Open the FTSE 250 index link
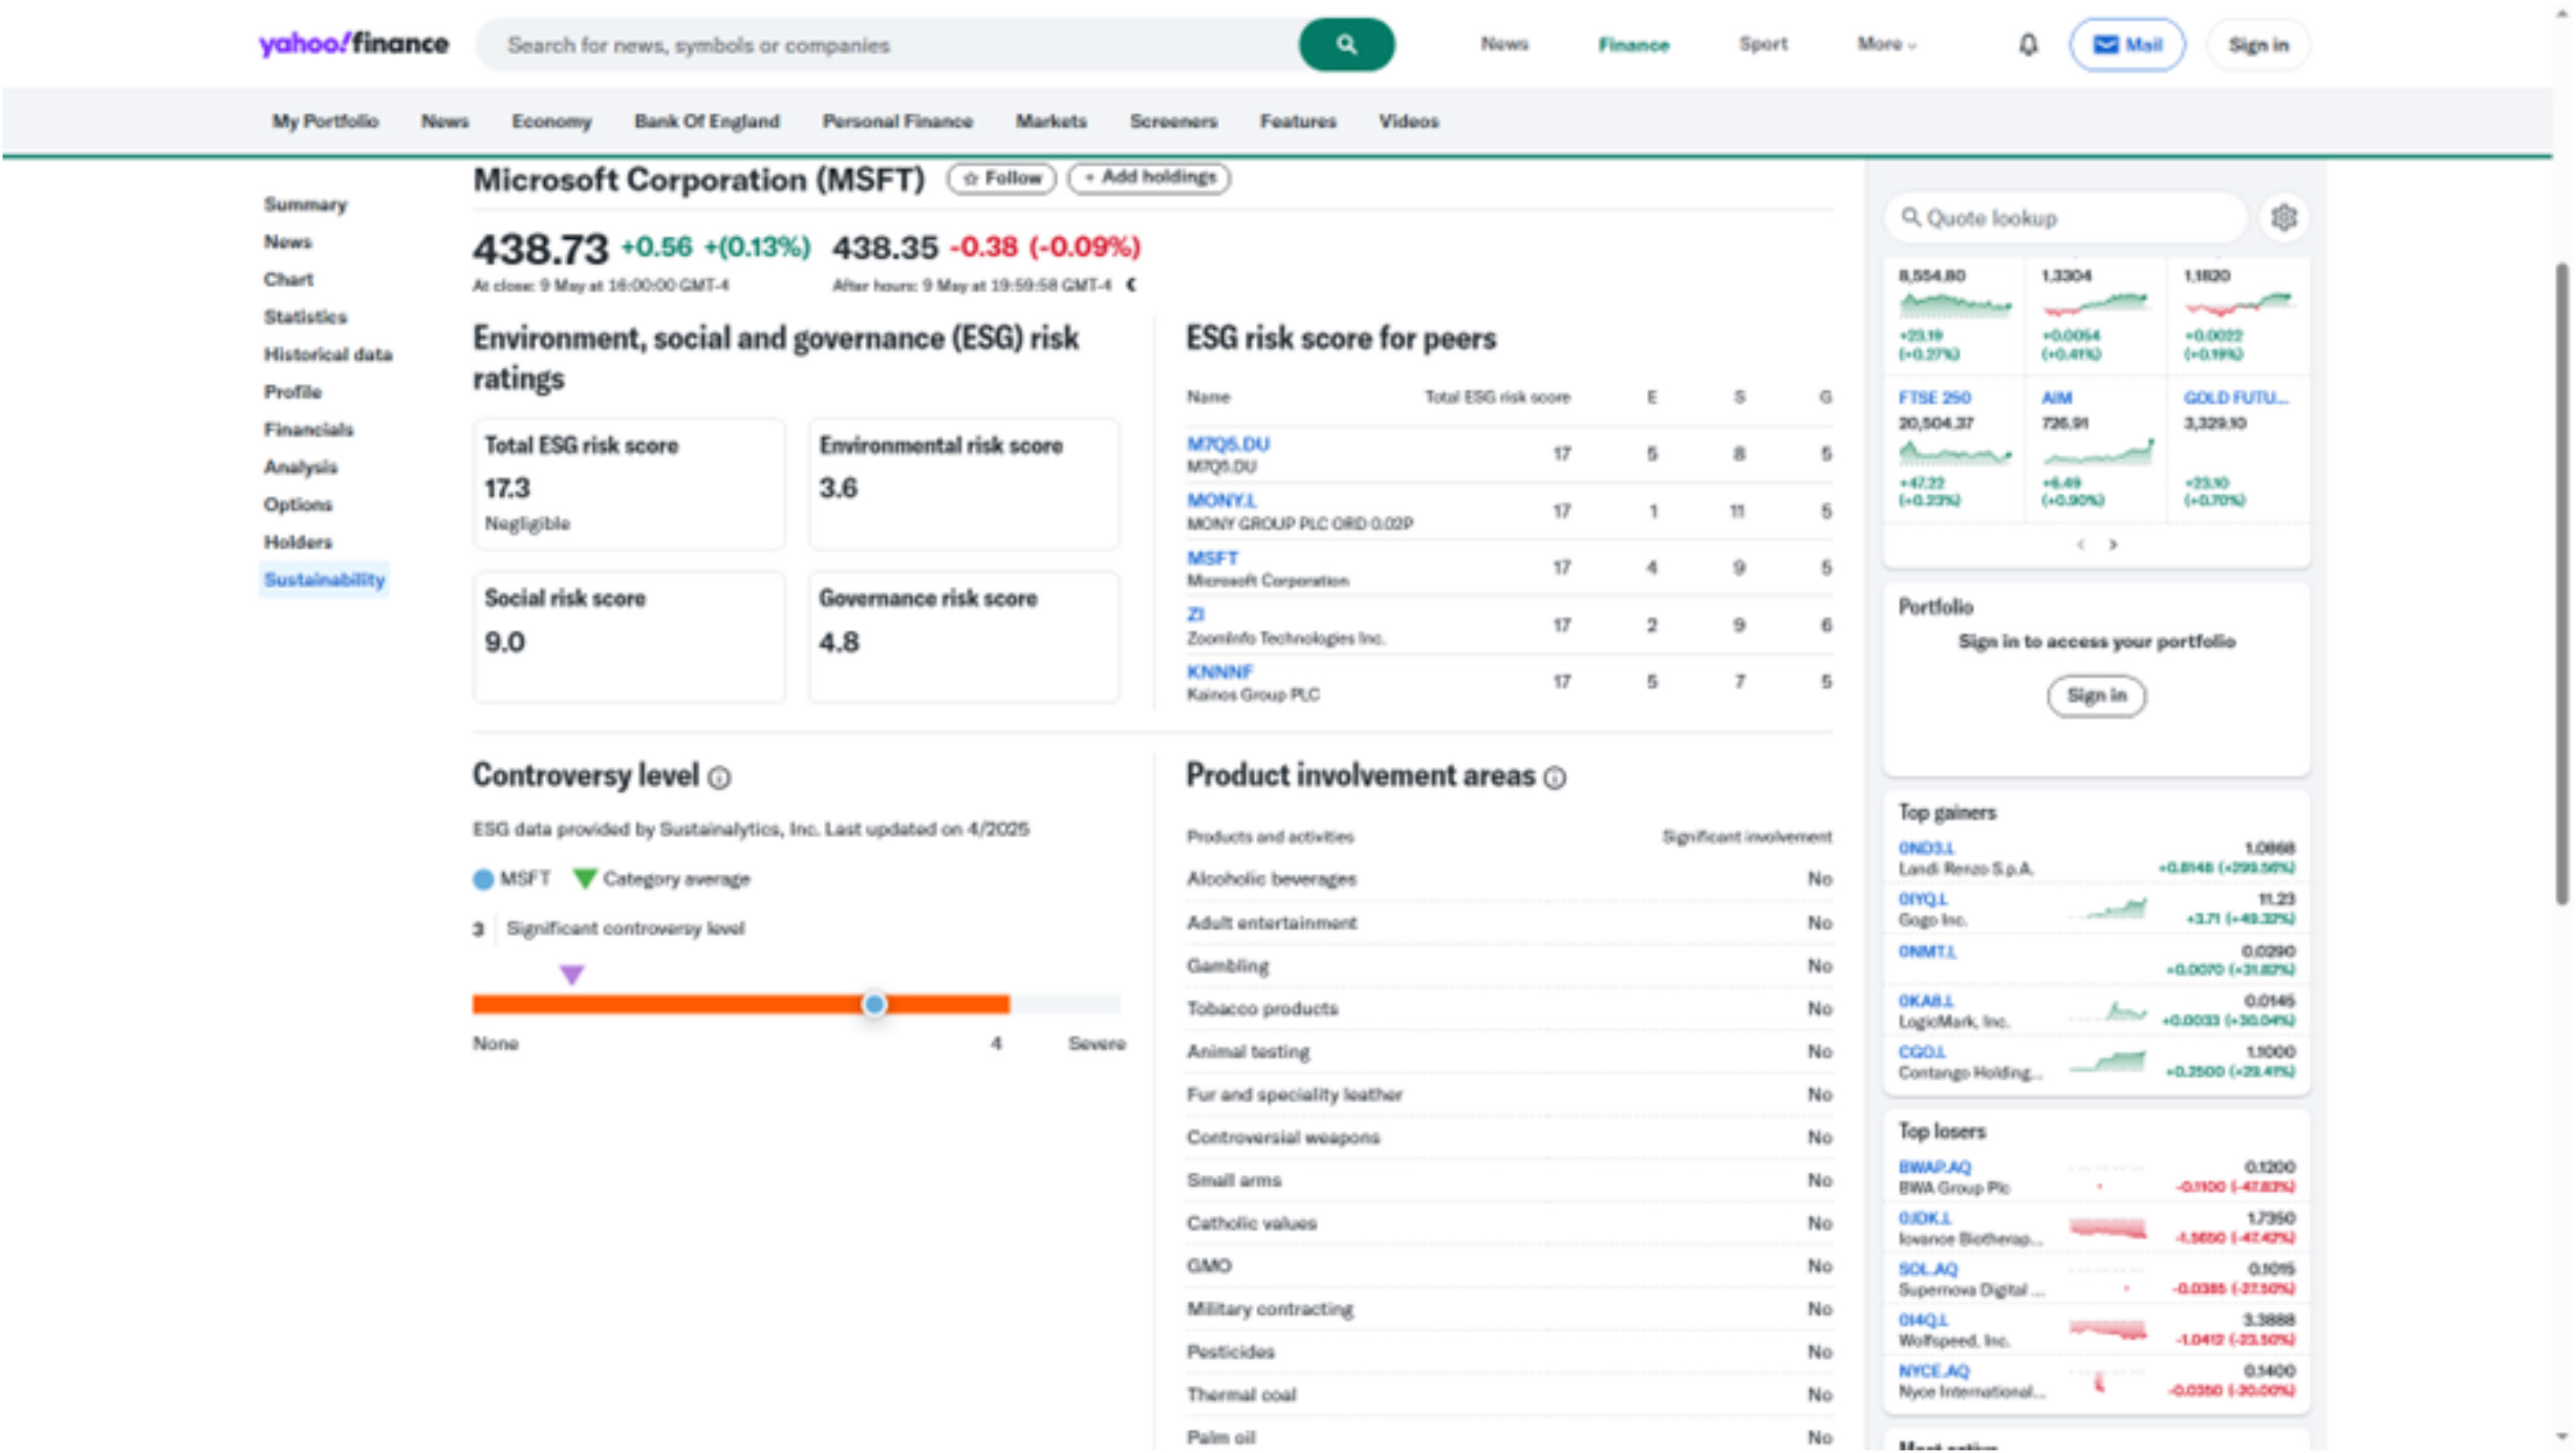Viewport: 2576px width, 1453px height. 1934,398
